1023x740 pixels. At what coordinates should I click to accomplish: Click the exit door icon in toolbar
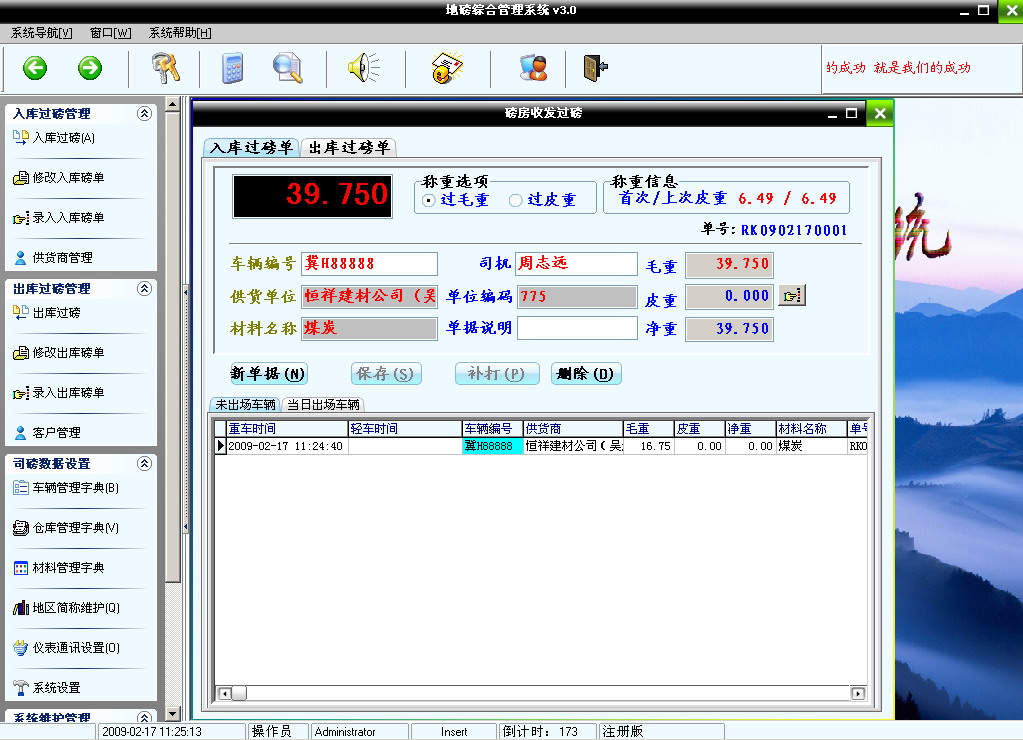tap(595, 68)
